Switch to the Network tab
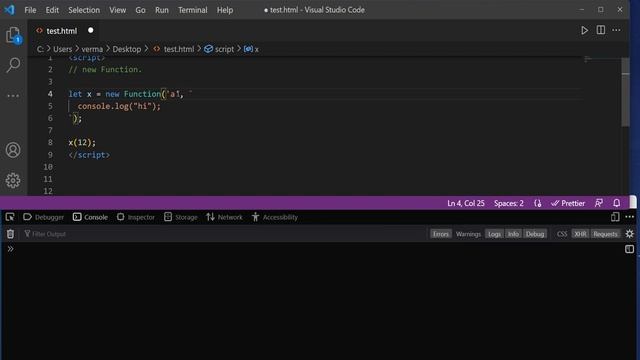The height and width of the screenshot is (360, 640). [x=224, y=217]
